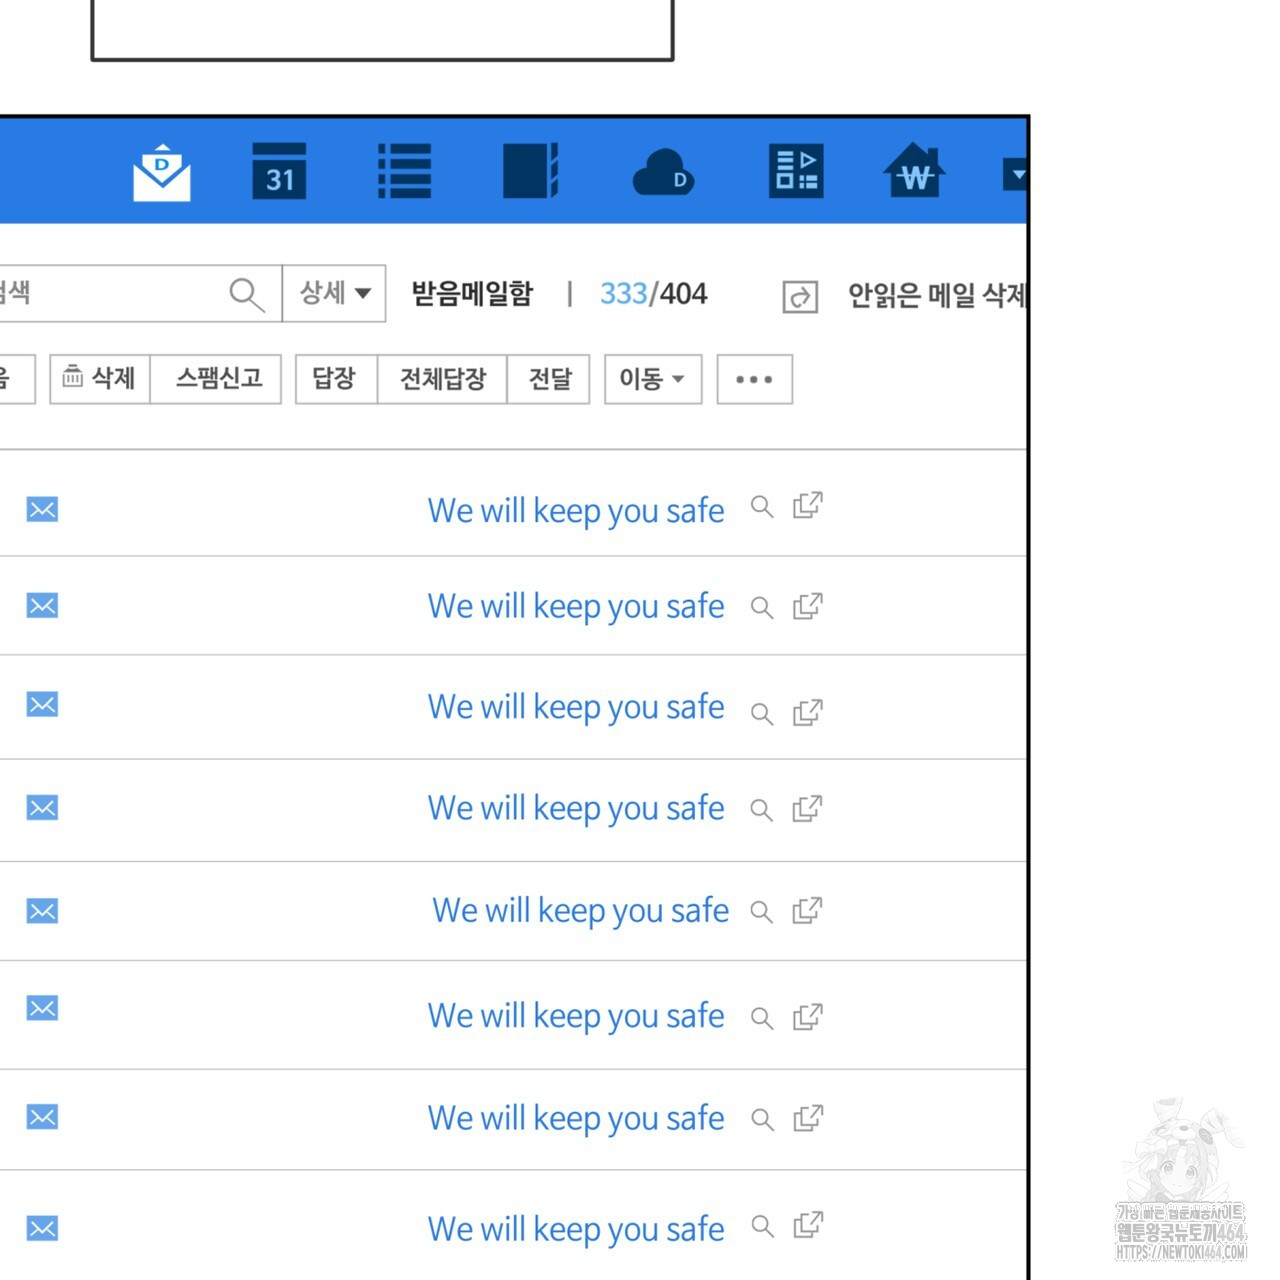This screenshot has width=1280, height=1280.
Task: Open the mail envelope icon in top bar
Action: (161, 172)
